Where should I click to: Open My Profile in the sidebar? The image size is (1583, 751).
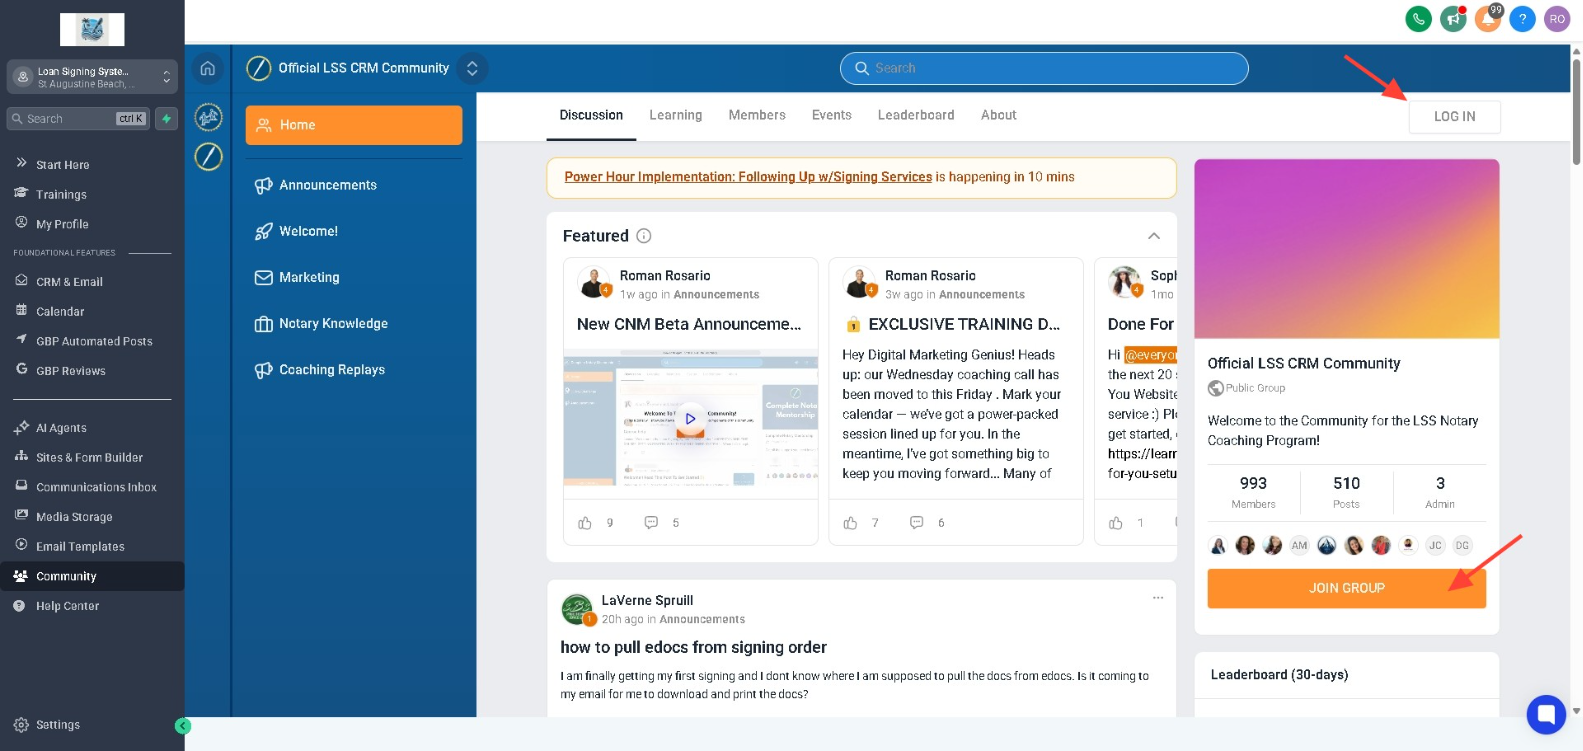tap(62, 224)
